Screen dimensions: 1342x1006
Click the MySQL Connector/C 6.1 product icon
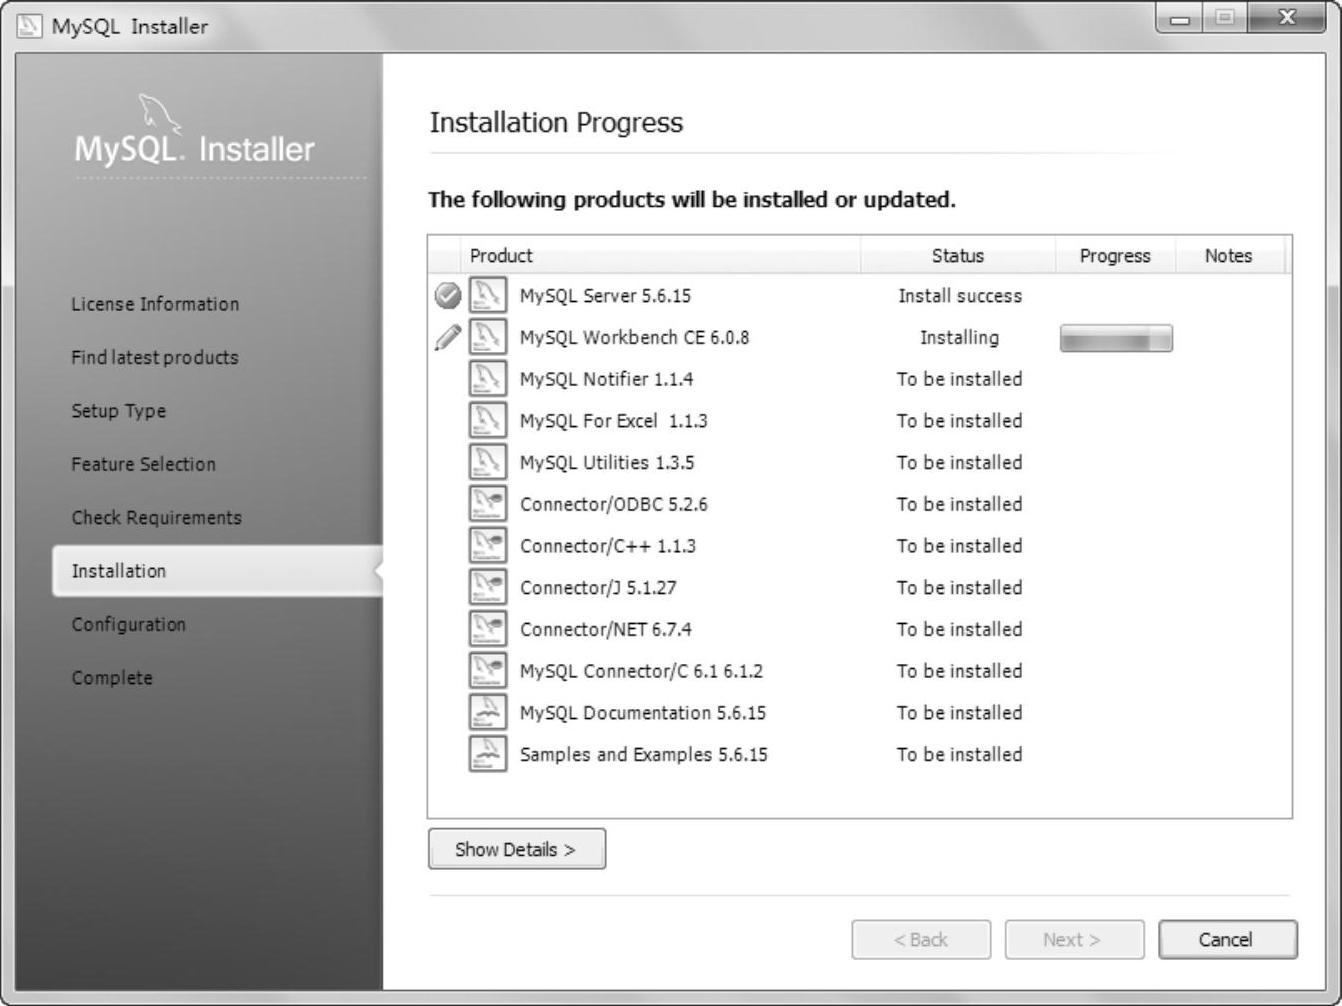[487, 670]
